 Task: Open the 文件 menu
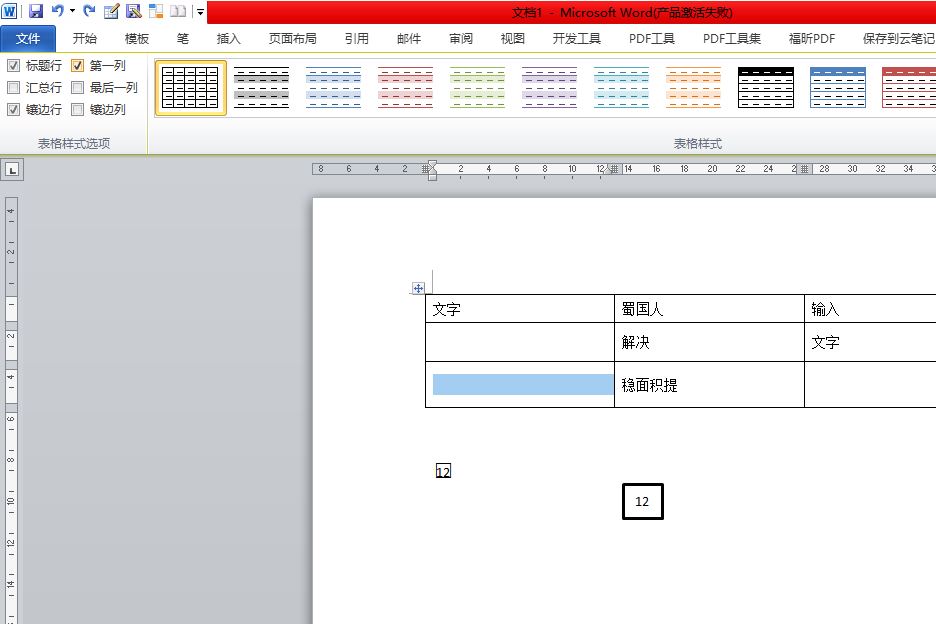coord(28,38)
